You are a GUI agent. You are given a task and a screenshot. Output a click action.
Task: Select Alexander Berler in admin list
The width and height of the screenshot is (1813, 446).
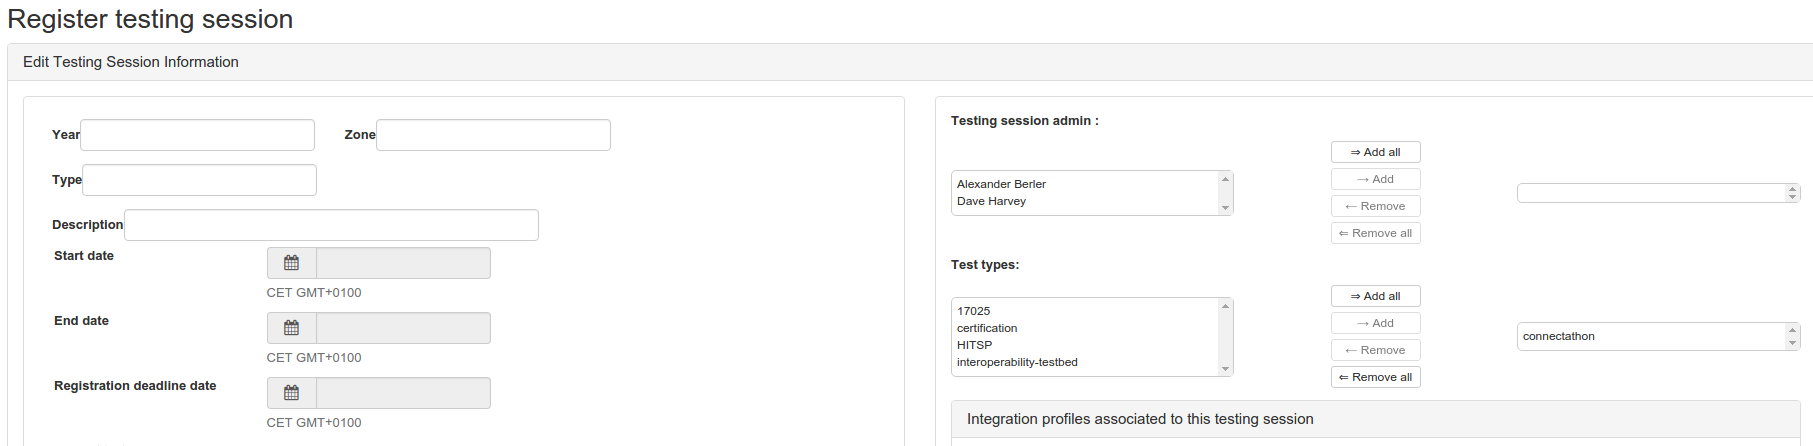[x=1001, y=184]
